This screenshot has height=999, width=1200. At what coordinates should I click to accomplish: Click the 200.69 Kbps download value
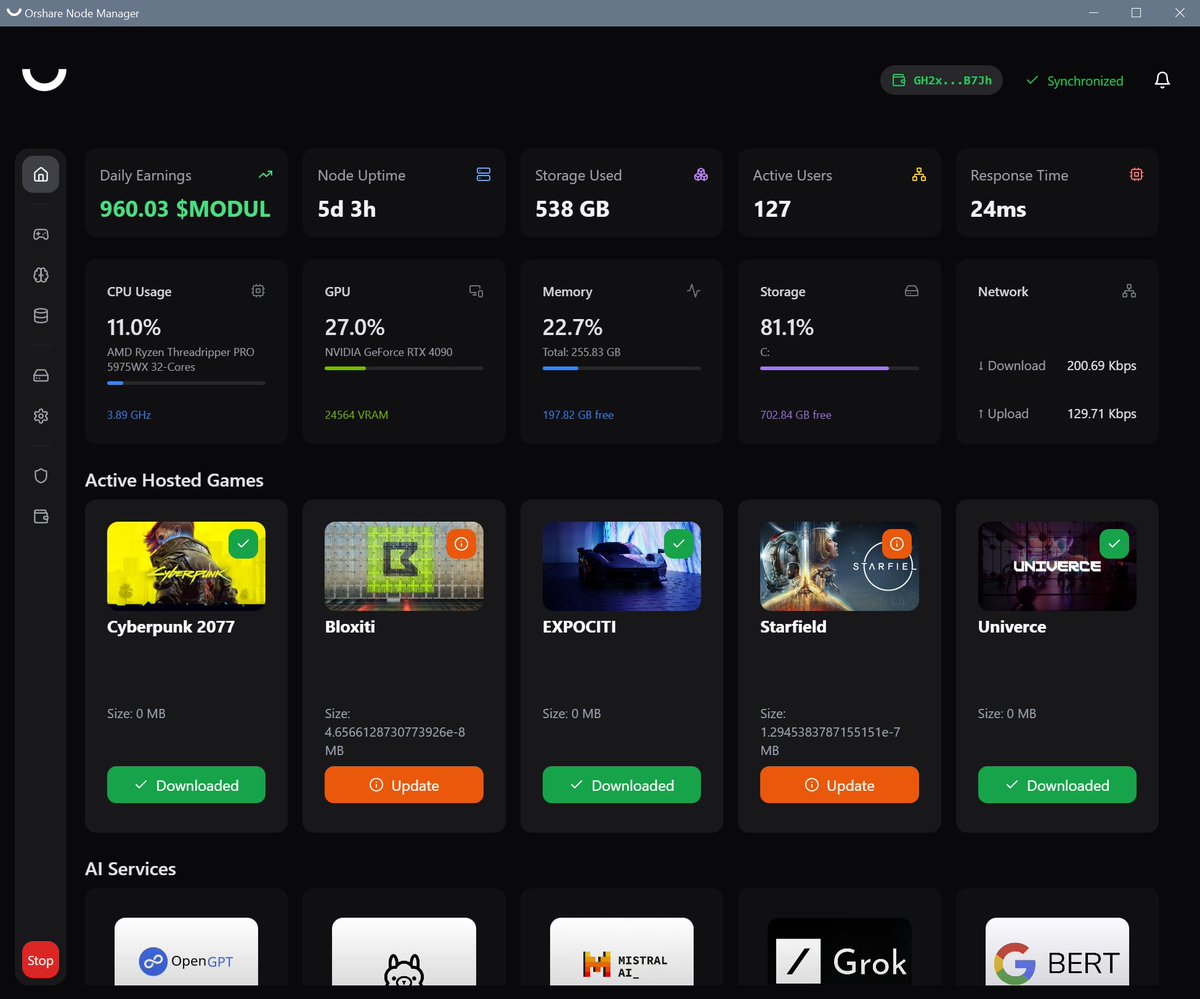tap(1101, 365)
